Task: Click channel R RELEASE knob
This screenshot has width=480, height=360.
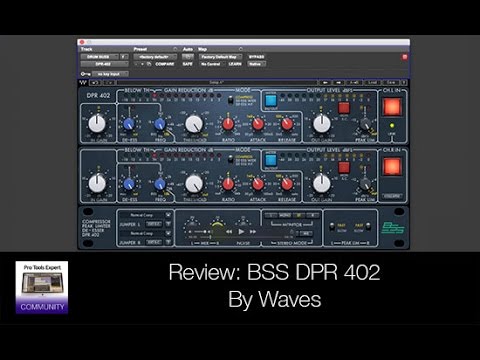Action: pos(287,184)
